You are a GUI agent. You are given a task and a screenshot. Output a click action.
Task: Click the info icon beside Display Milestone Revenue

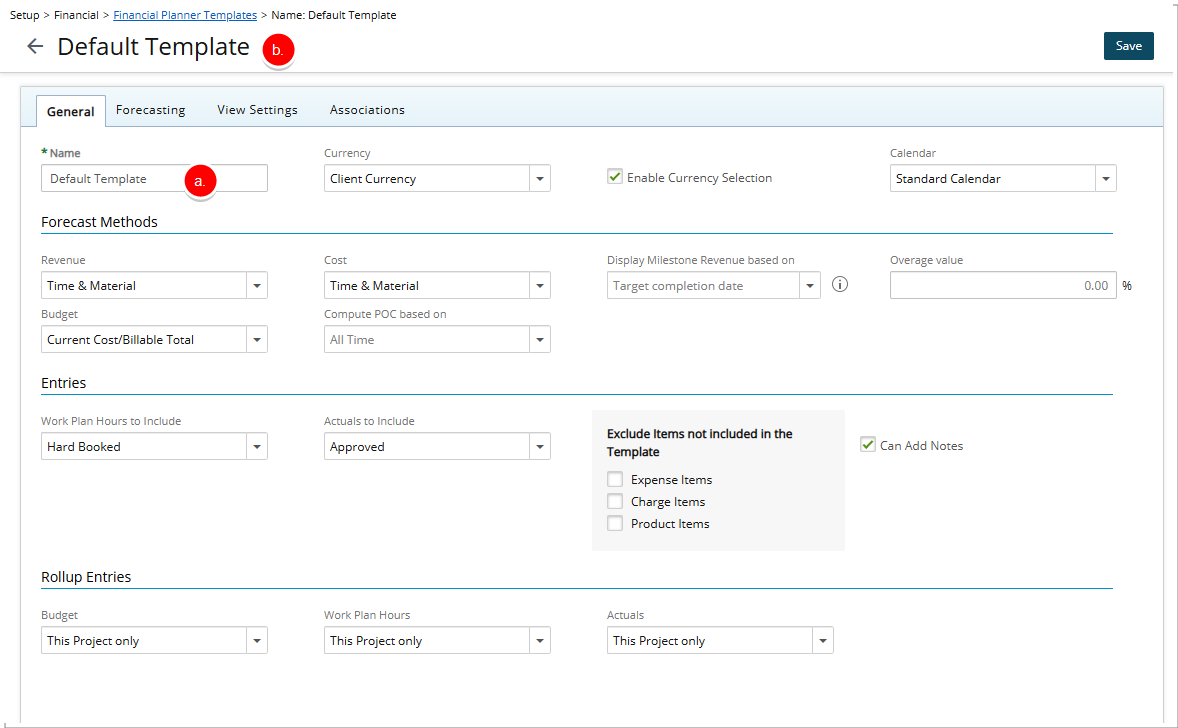(839, 284)
